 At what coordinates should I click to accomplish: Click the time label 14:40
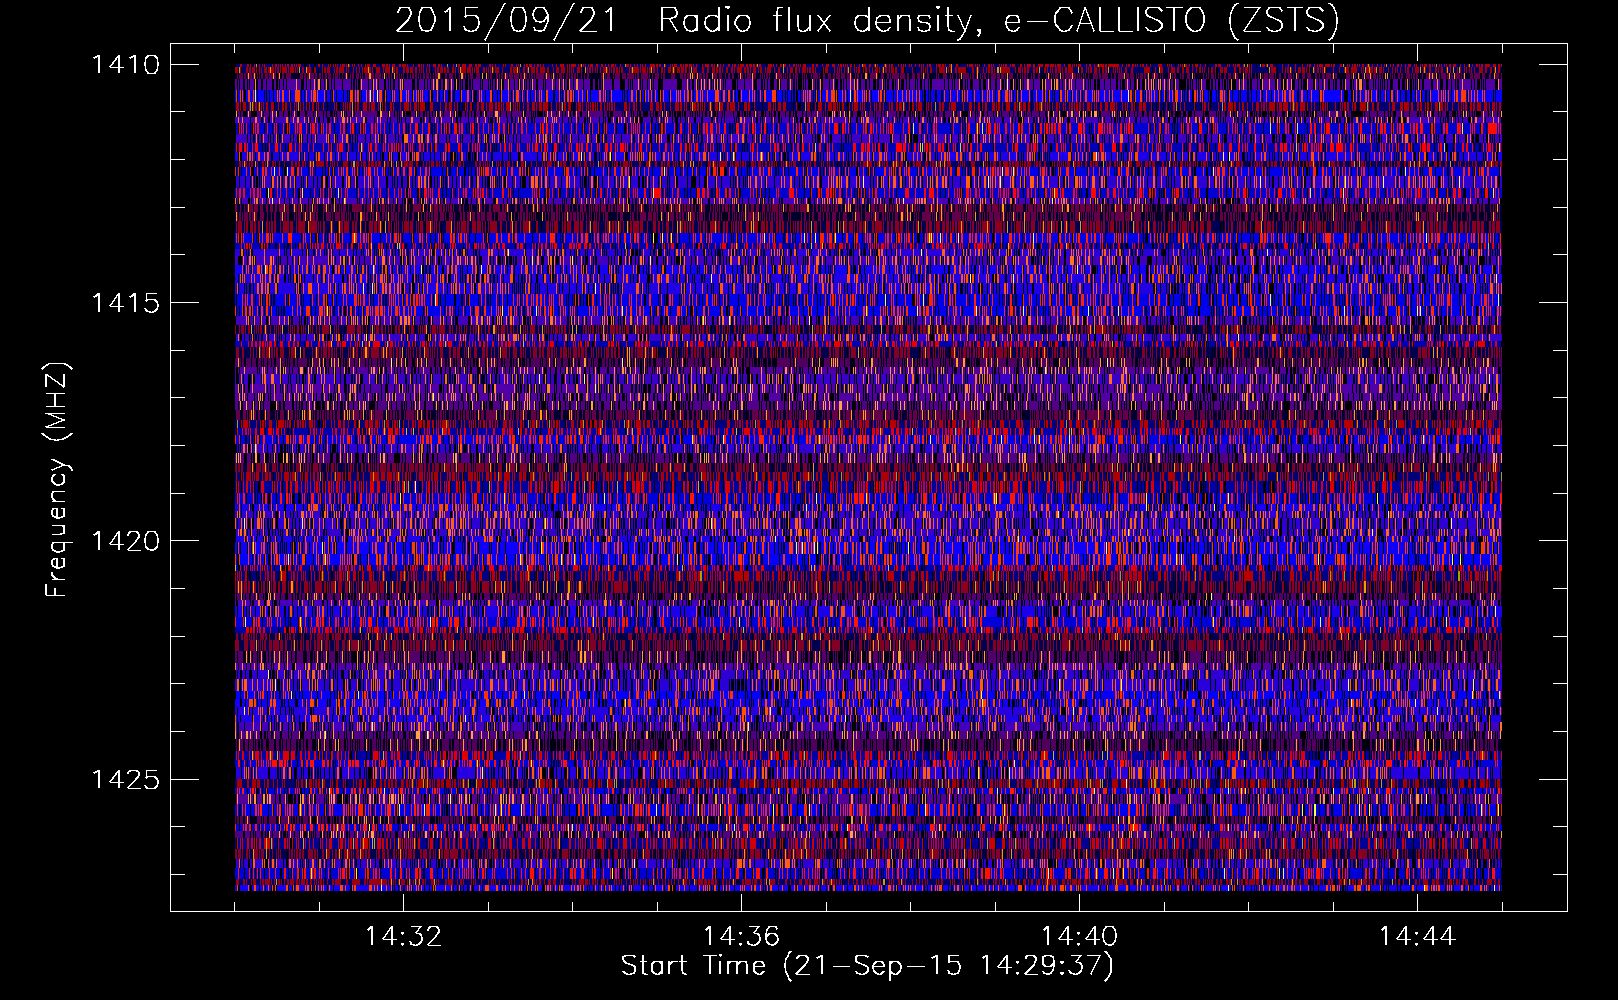tap(1079, 937)
